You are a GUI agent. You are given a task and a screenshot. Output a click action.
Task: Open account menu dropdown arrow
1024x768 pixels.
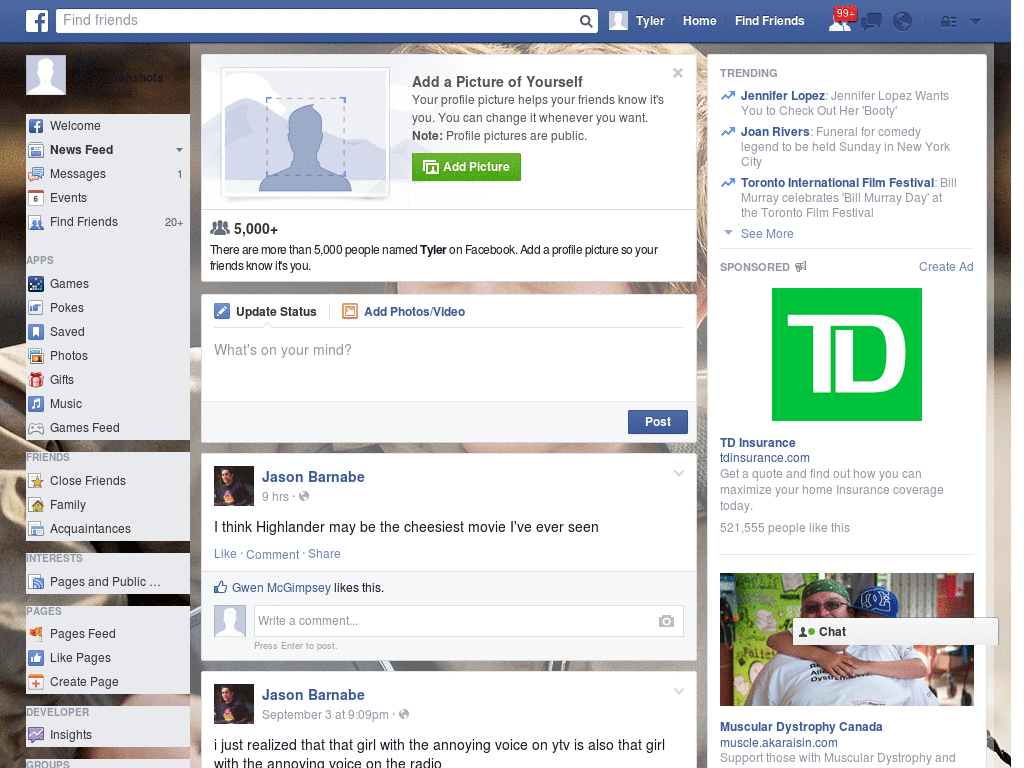(975, 22)
